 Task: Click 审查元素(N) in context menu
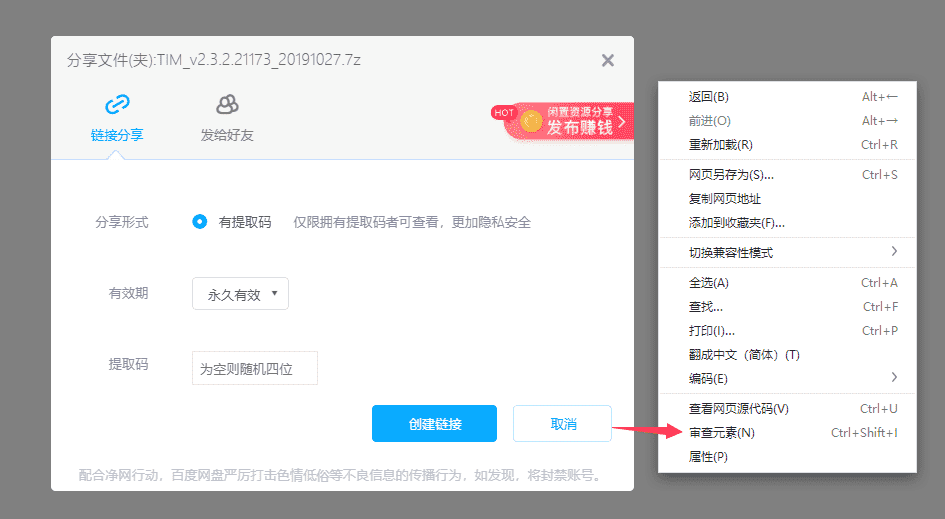coord(787,433)
